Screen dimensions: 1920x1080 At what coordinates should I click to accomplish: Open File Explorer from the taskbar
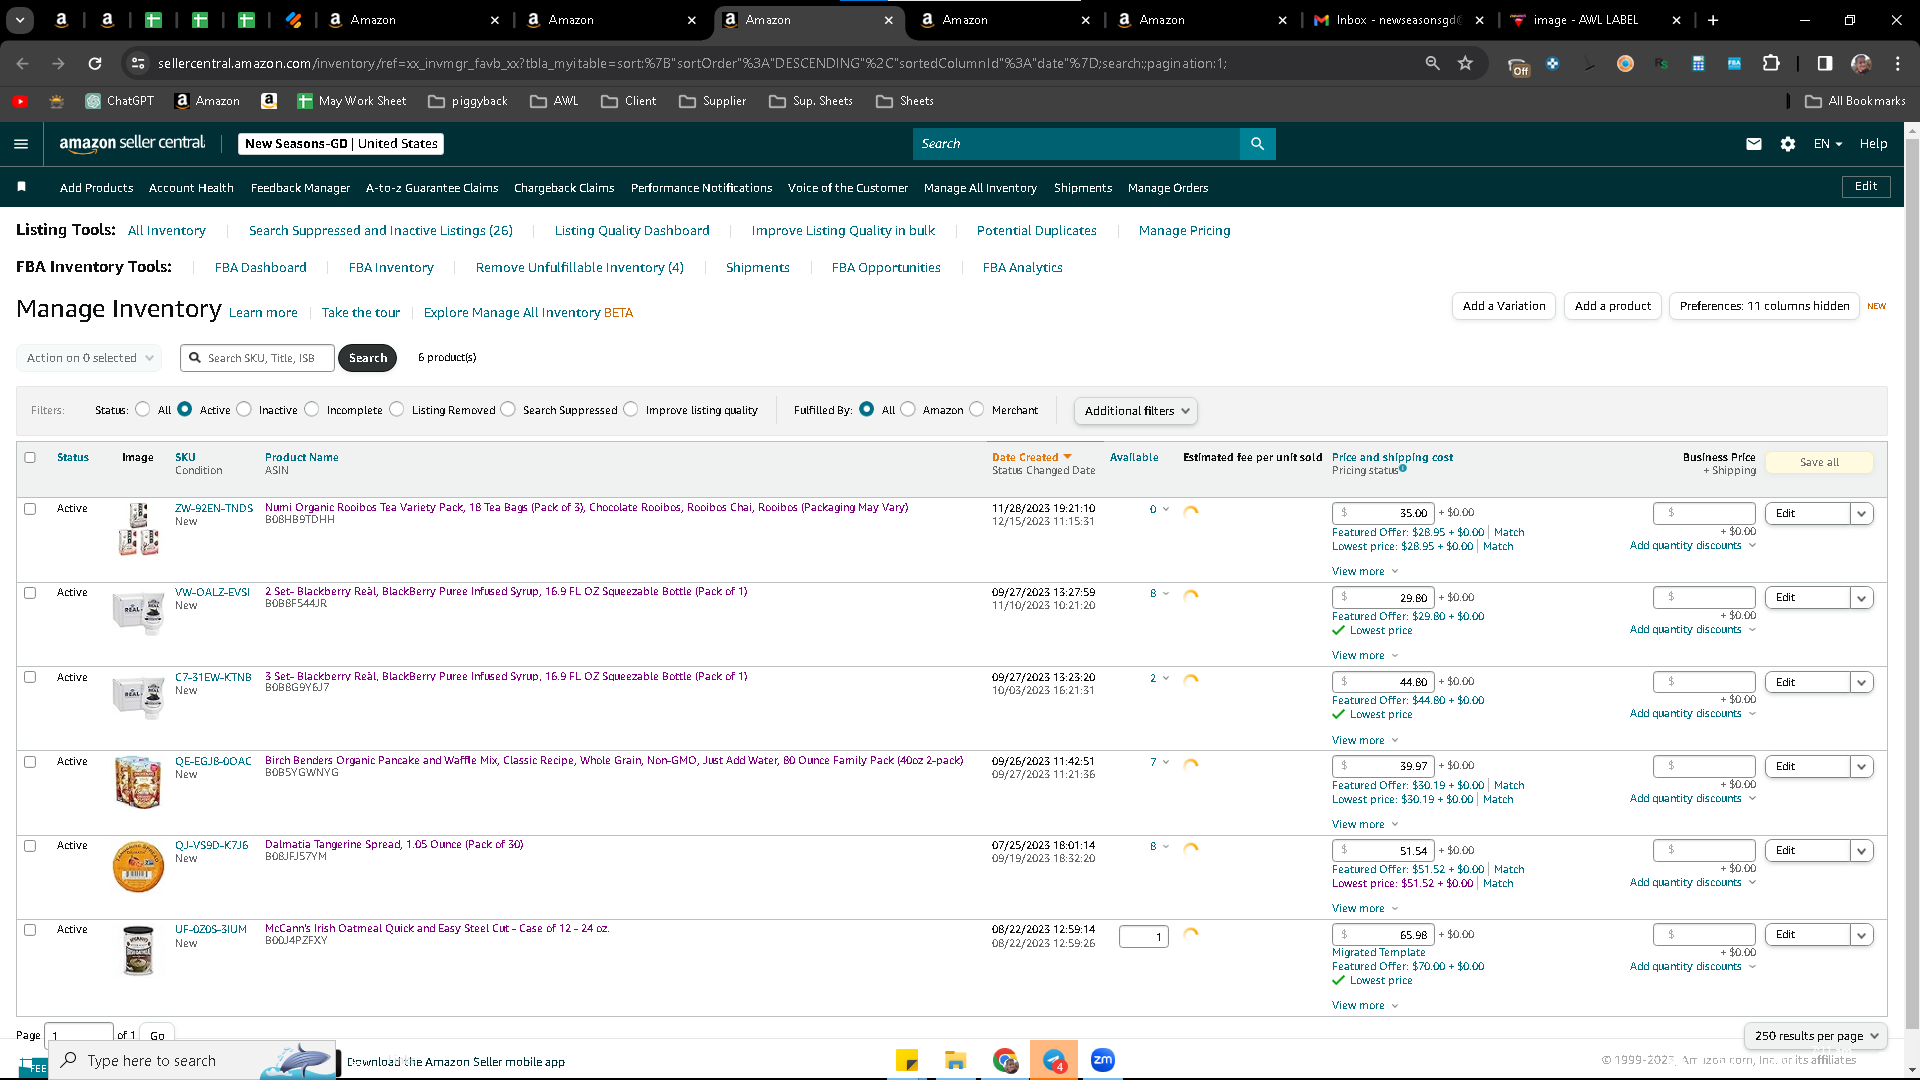(x=955, y=1060)
